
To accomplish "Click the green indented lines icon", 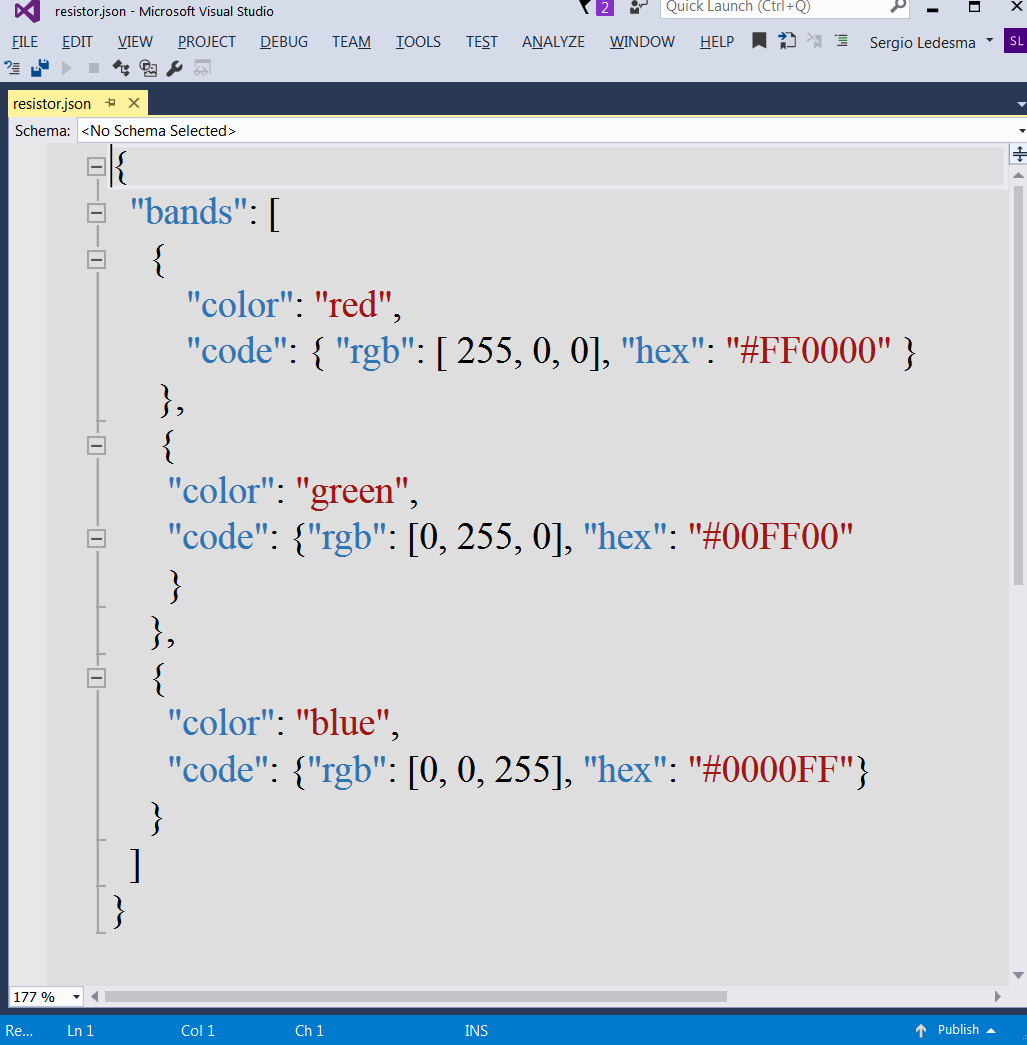I will (x=842, y=41).
